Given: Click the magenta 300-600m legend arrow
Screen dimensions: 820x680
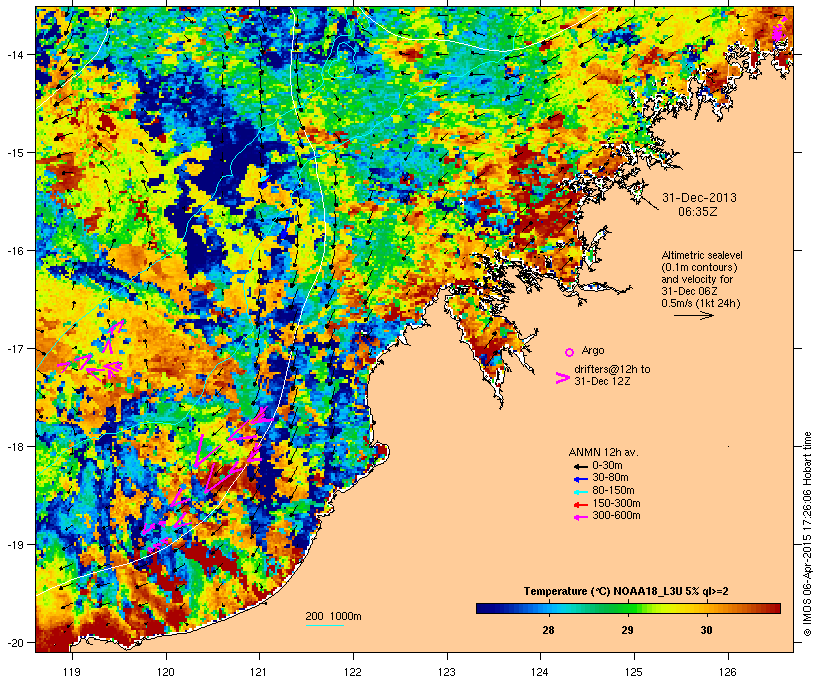Looking at the screenshot, I should click(x=581, y=517).
